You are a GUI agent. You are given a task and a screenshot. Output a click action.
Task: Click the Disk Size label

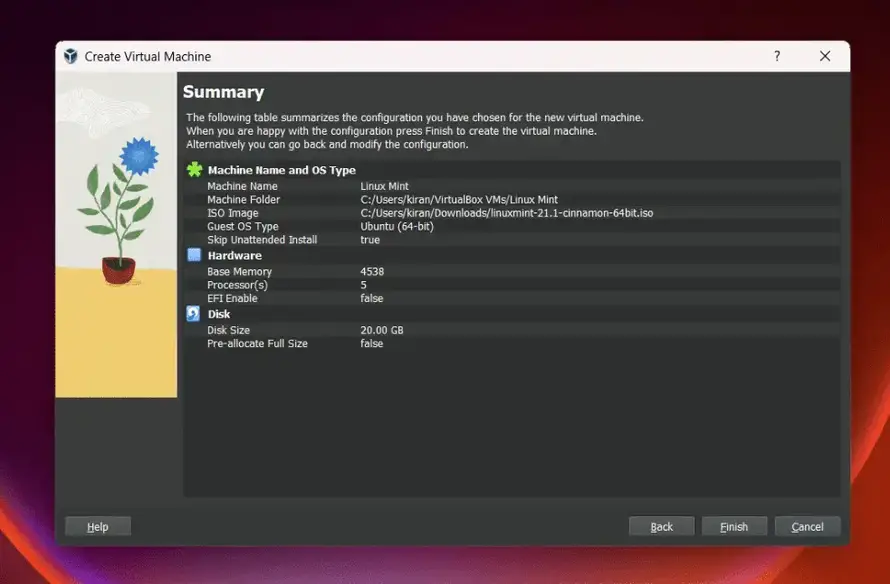[228, 330]
